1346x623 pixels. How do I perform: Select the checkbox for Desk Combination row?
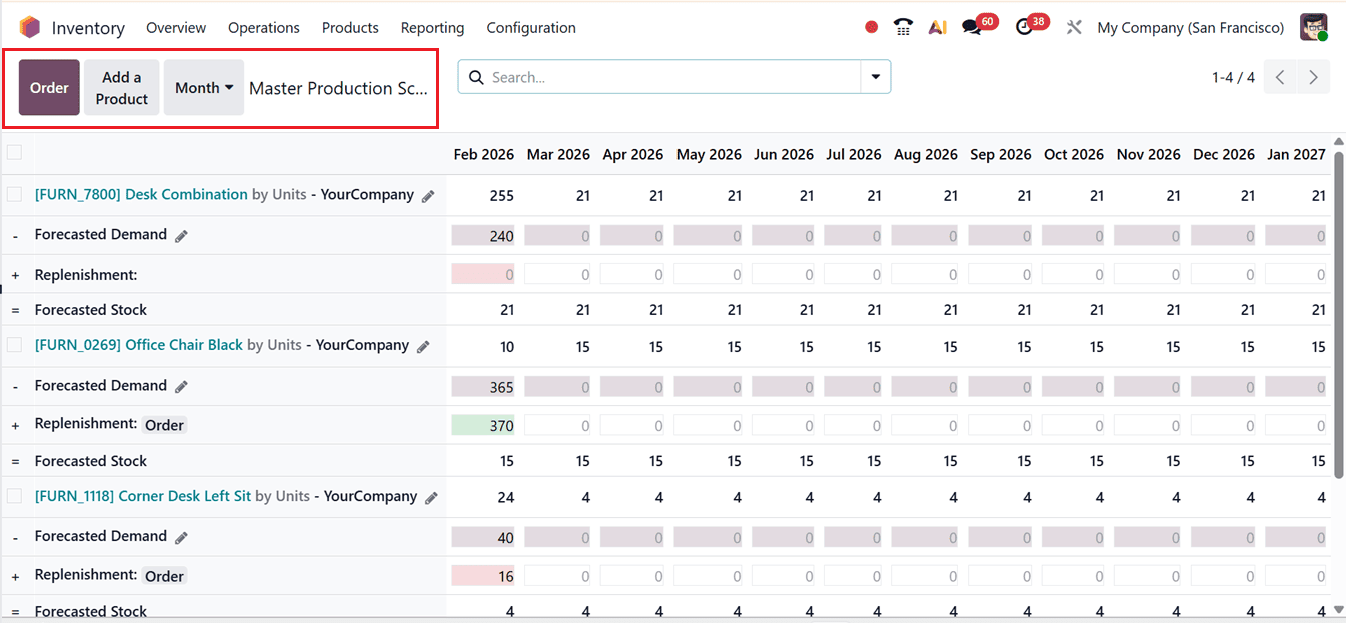15,194
